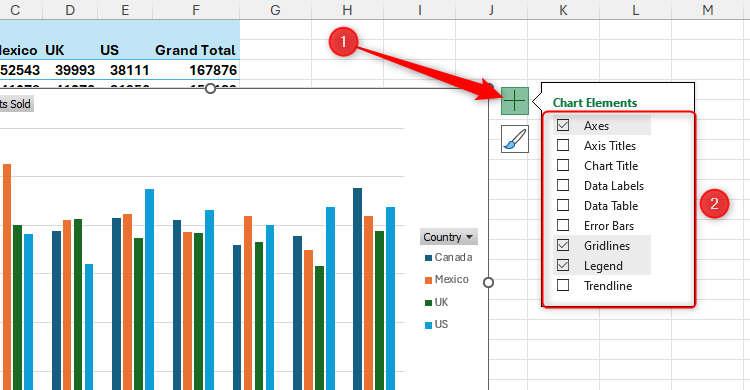750x390 pixels.
Task: Enable the Data Labels checkbox
Action: (x=563, y=185)
